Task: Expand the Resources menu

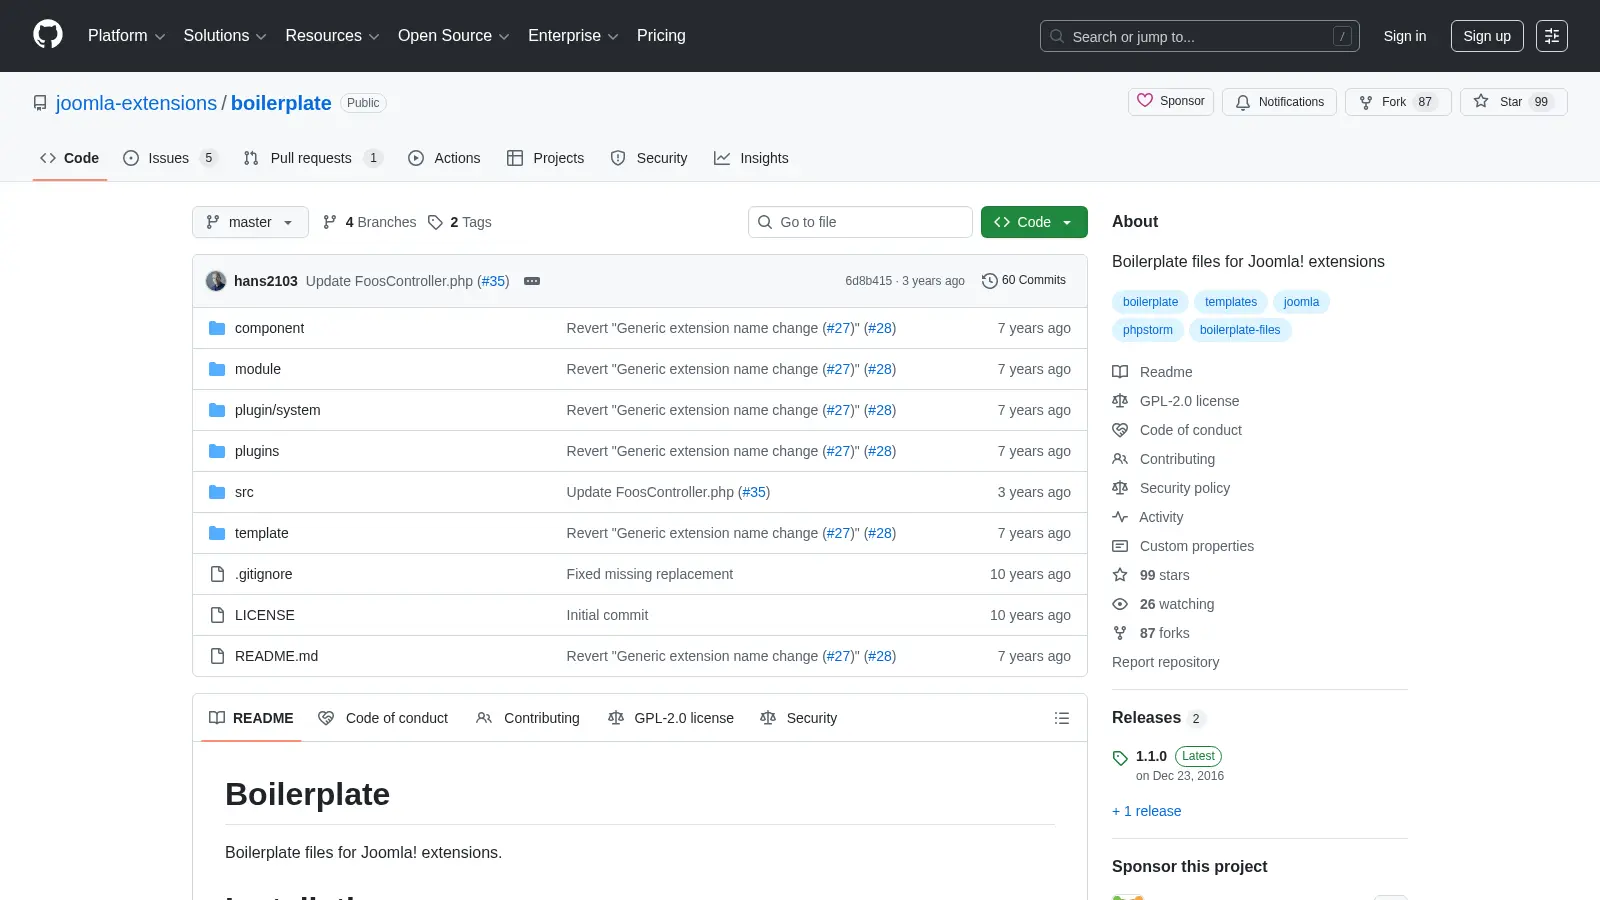Action: click(x=332, y=36)
